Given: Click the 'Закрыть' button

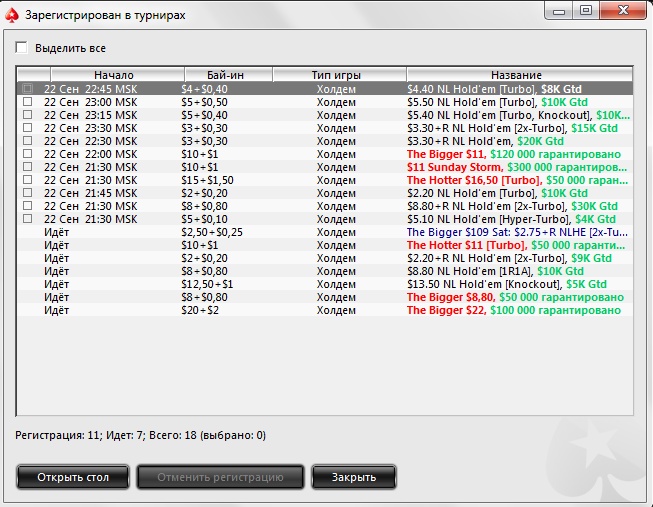Looking at the screenshot, I should 354,477.
